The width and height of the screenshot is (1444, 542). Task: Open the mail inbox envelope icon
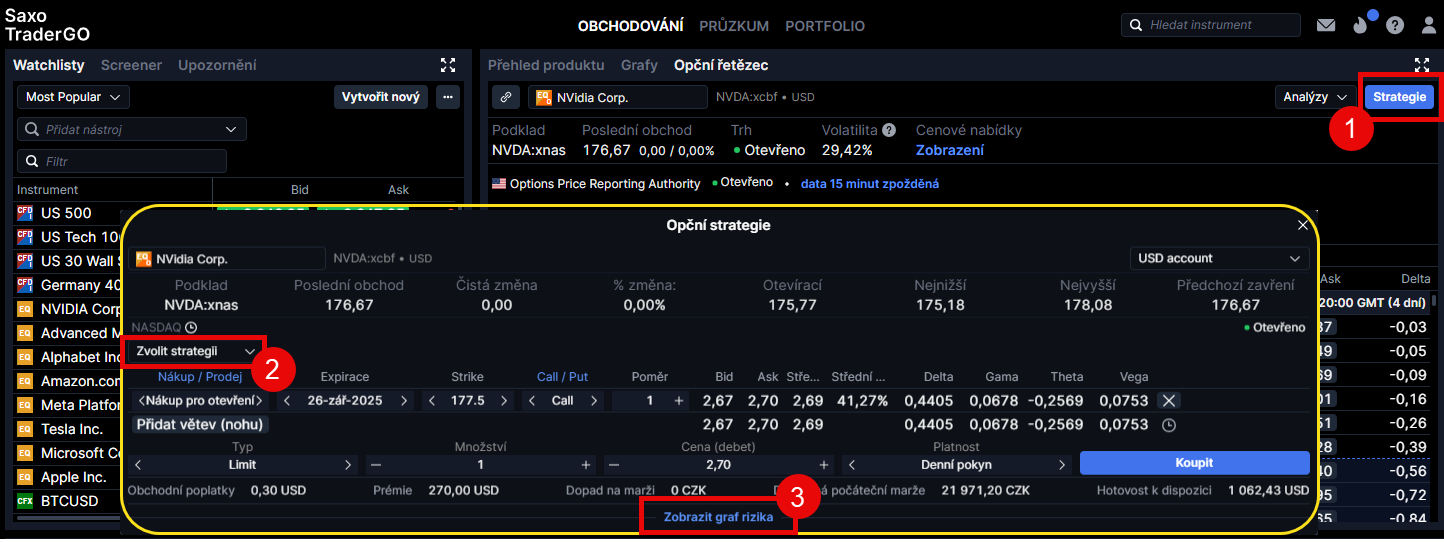pyautogui.click(x=1326, y=26)
